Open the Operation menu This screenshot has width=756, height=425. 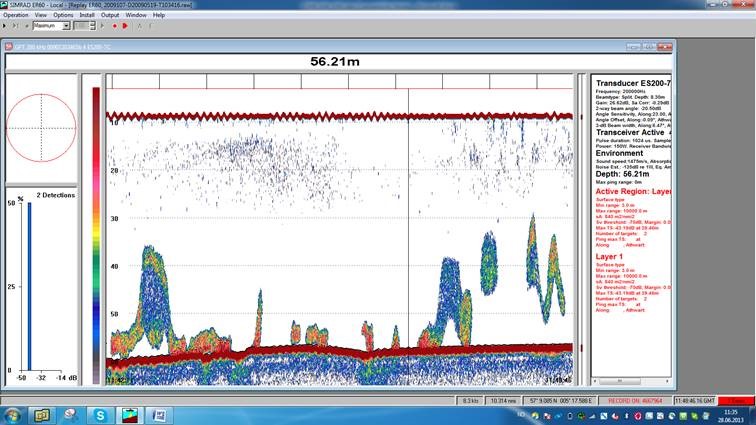point(16,15)
